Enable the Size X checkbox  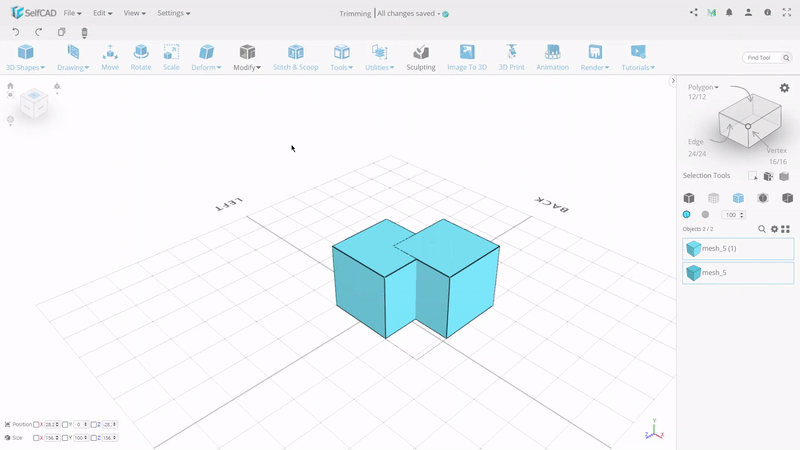(x=36, y=438)
